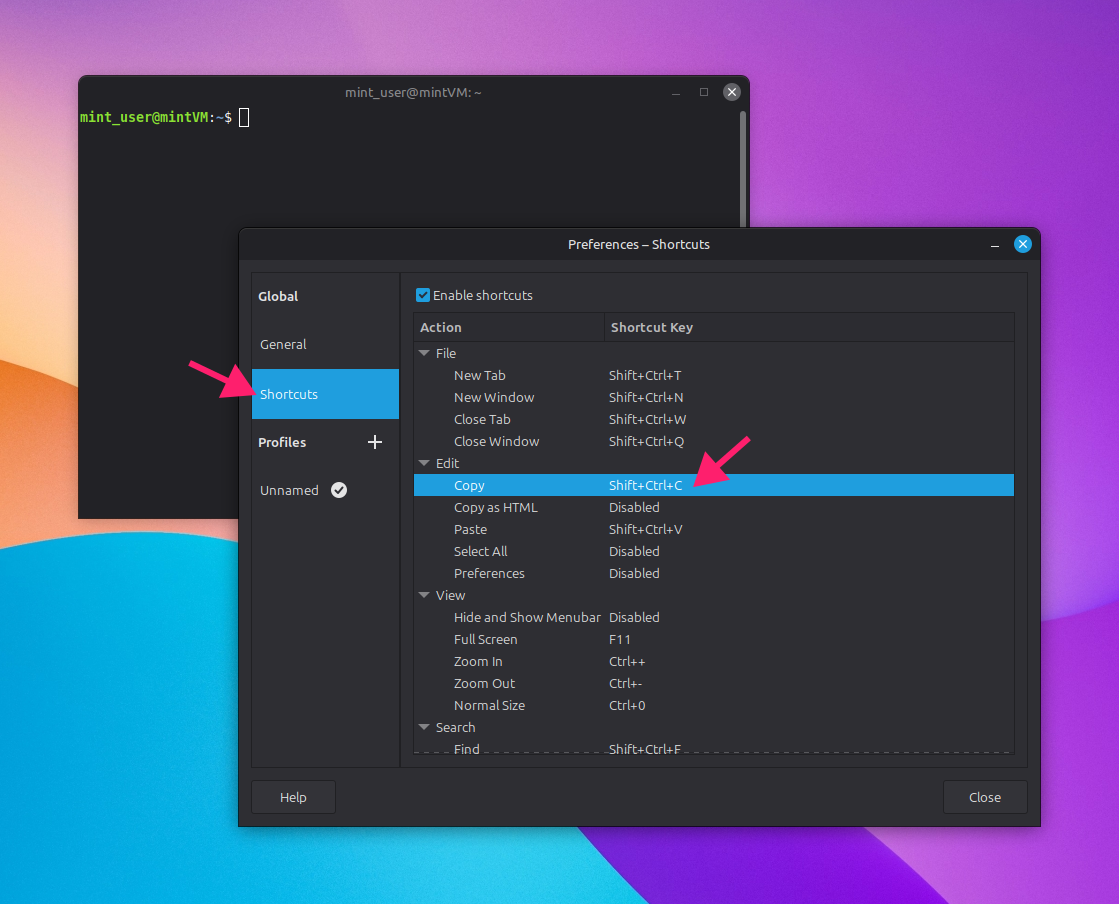Maximize the mint_user@mintVM terminal window
This screenshot has height=904, width=1119.
point(704,92)
